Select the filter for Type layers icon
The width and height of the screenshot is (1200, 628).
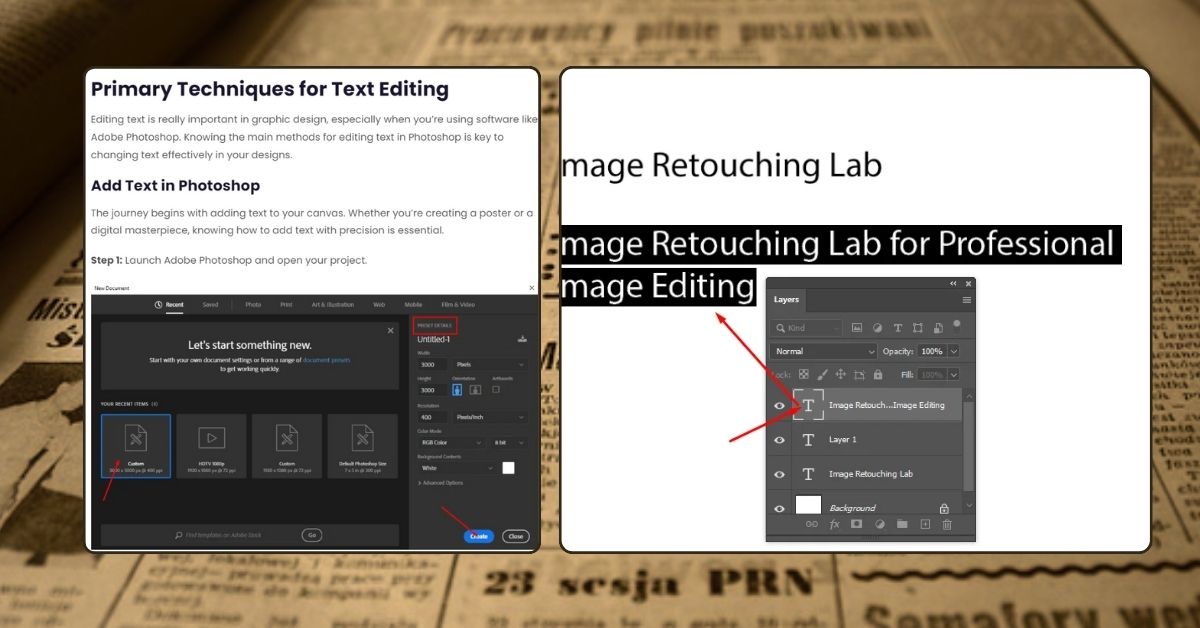898,328
